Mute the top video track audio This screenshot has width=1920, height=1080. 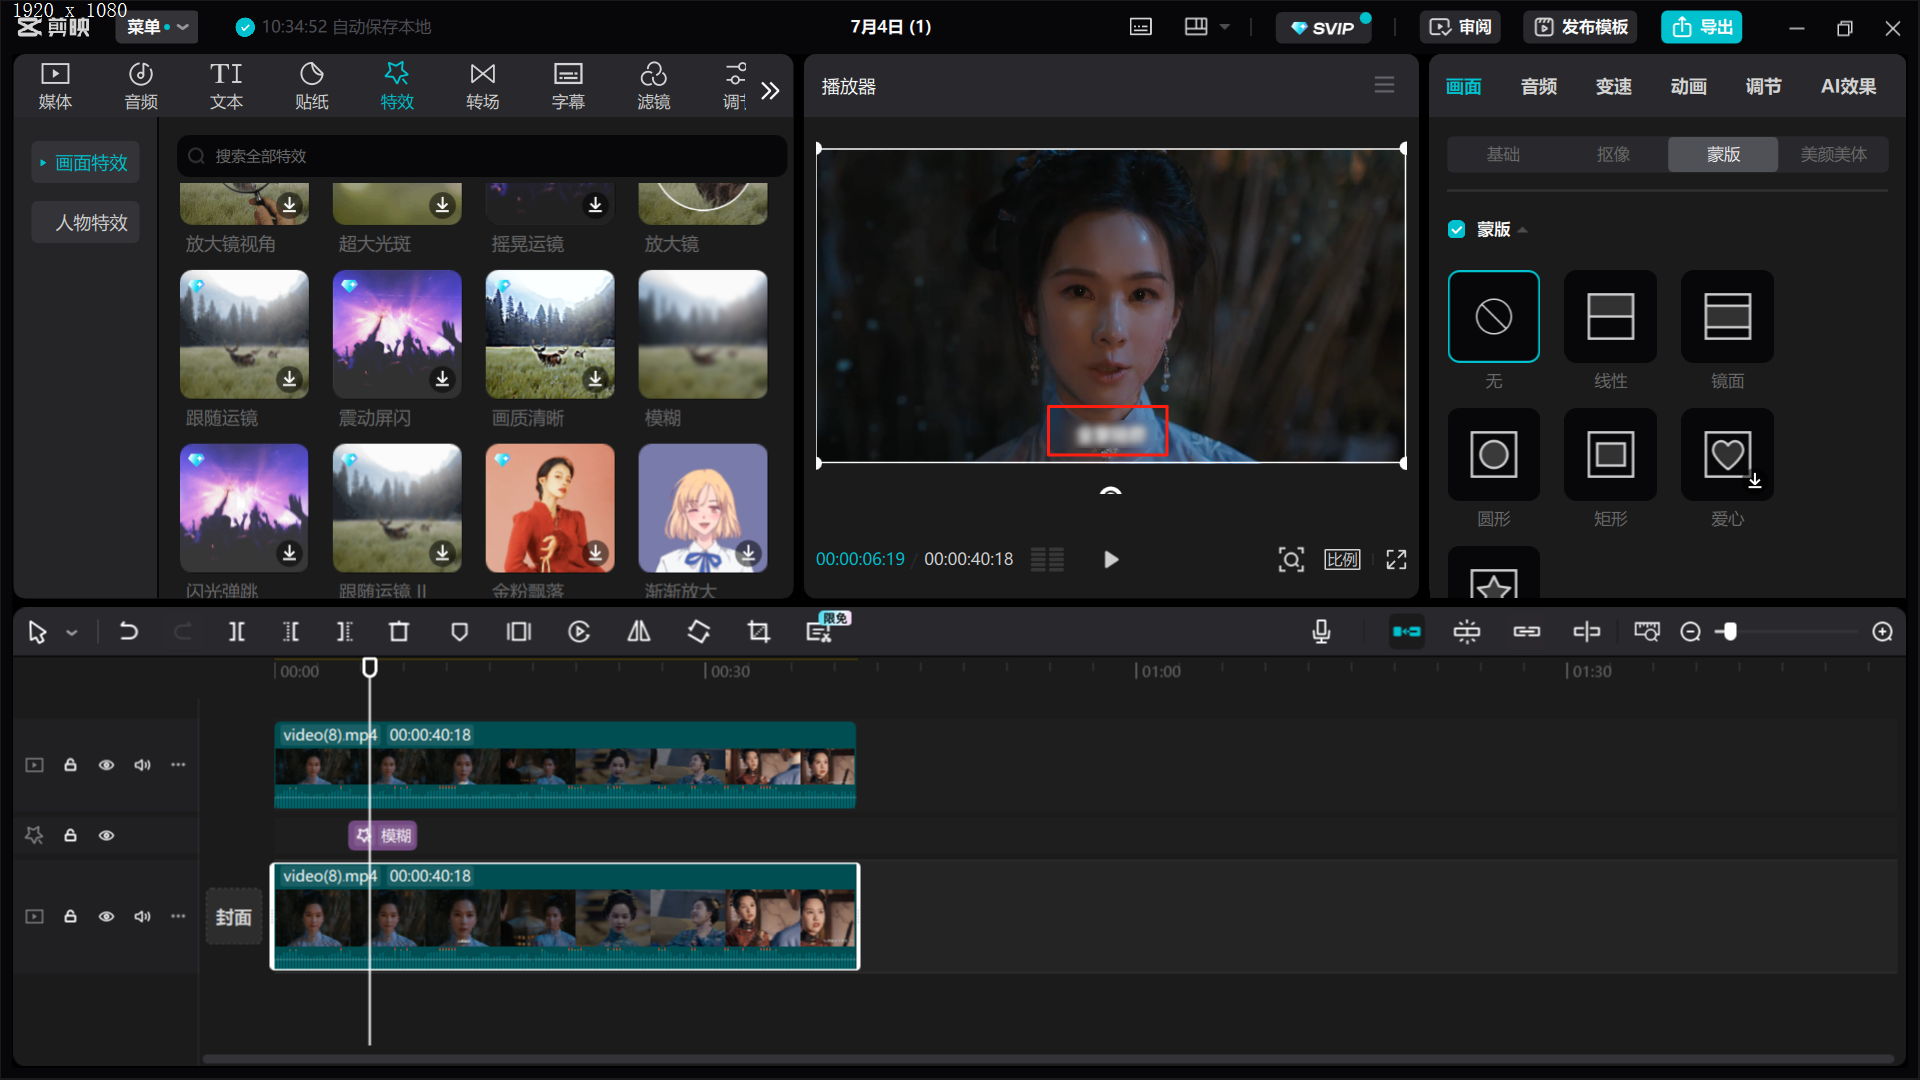click(142, 765)
